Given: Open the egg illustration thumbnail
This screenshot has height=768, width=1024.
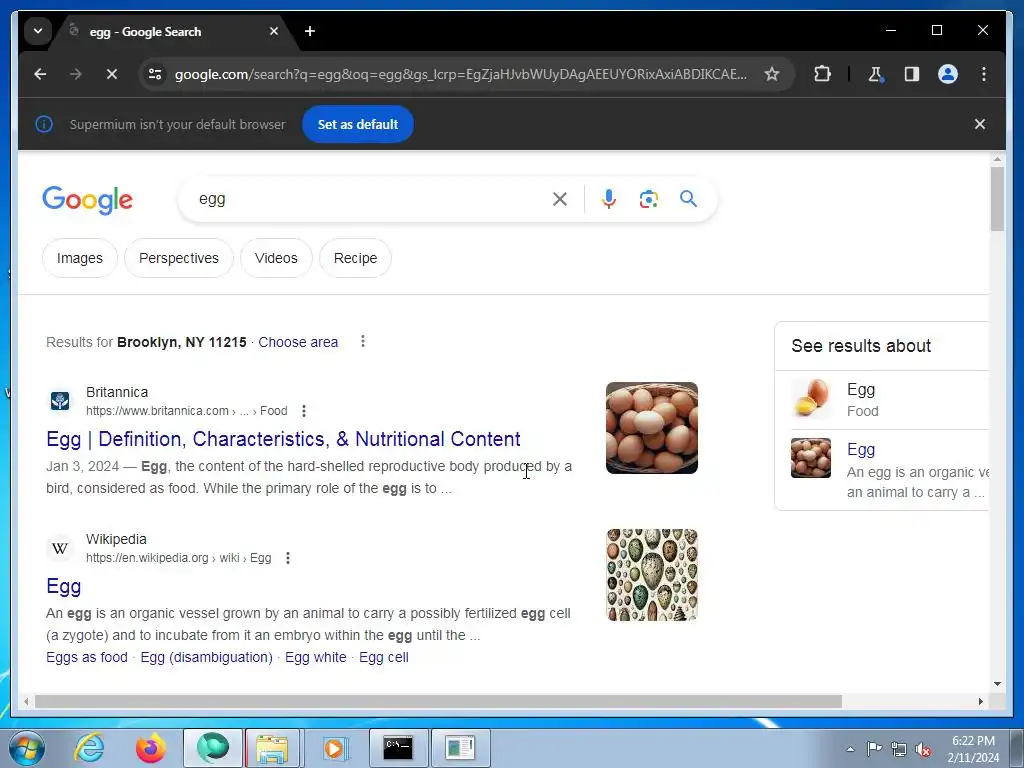Looking at the screenshot, I should click(x=652, y=575).
